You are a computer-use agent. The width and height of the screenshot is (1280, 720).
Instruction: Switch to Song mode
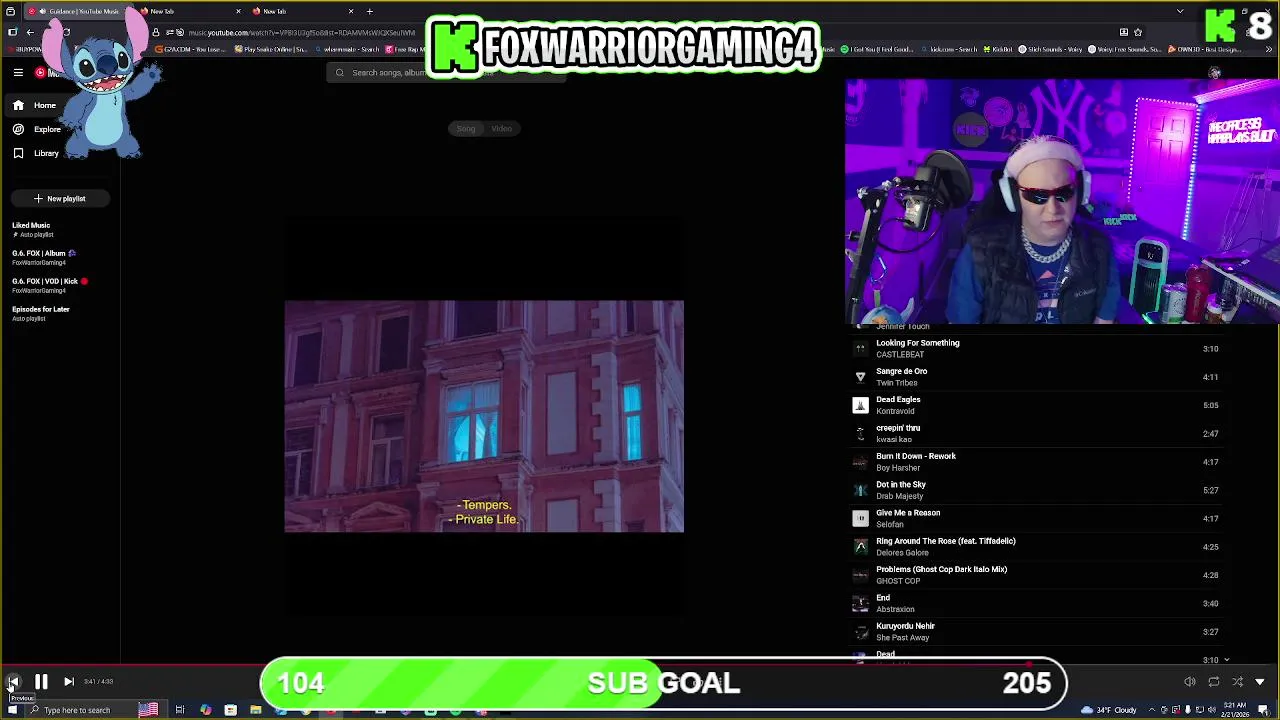point(466,128)
